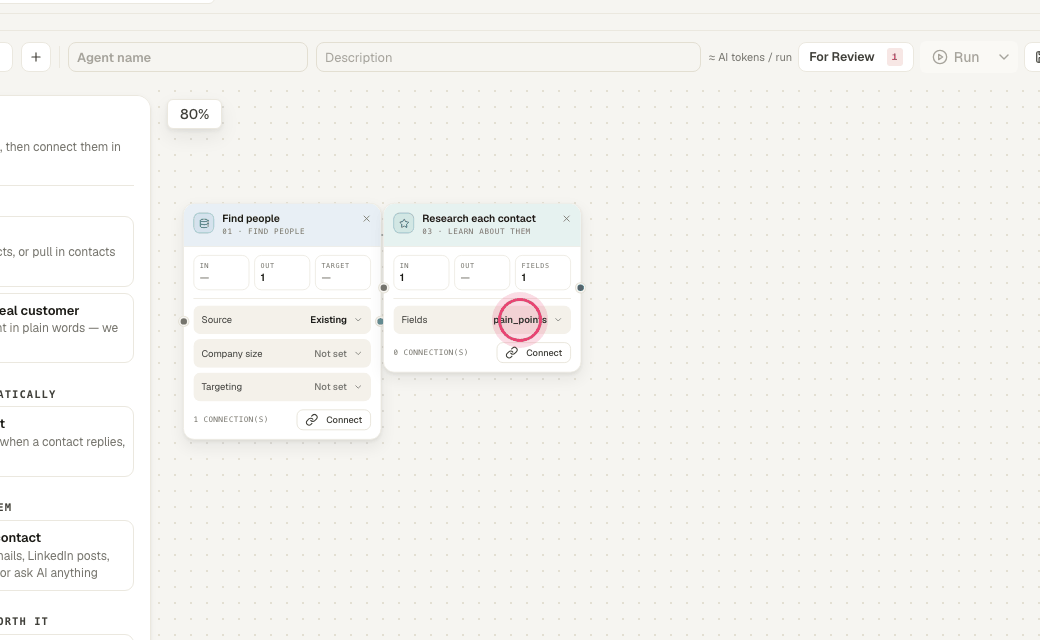
Task: Open the For Review button
Action: tap(856, 57)
